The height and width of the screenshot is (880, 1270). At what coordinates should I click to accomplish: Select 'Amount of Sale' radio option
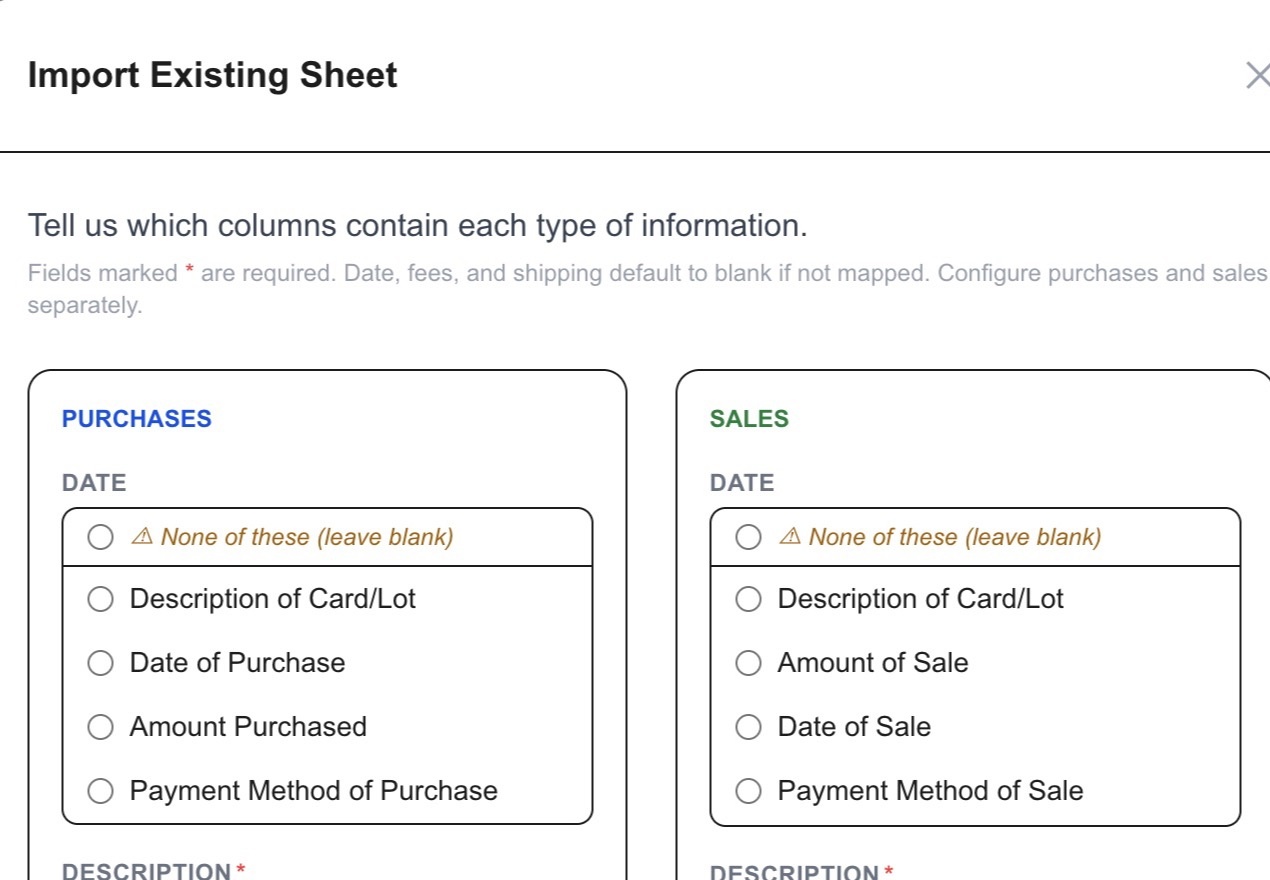(x=748, y=663)
